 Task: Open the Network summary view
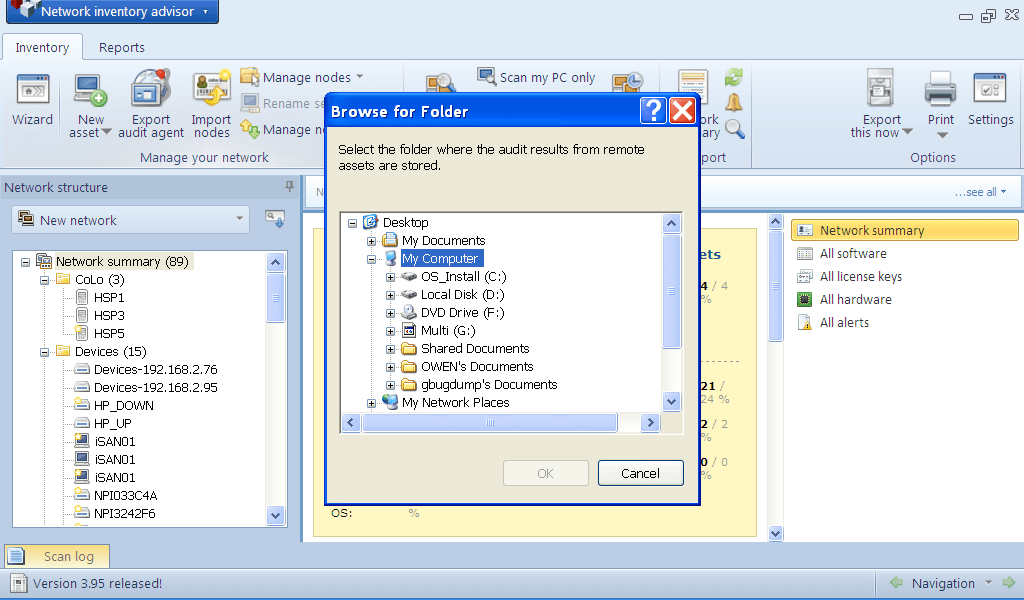(x=904, y=230)
